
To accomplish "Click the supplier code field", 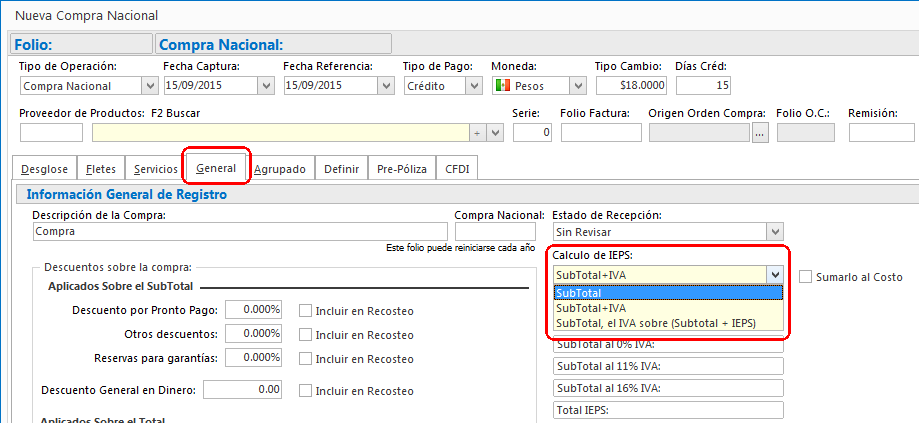I will (x=52, y=132).
